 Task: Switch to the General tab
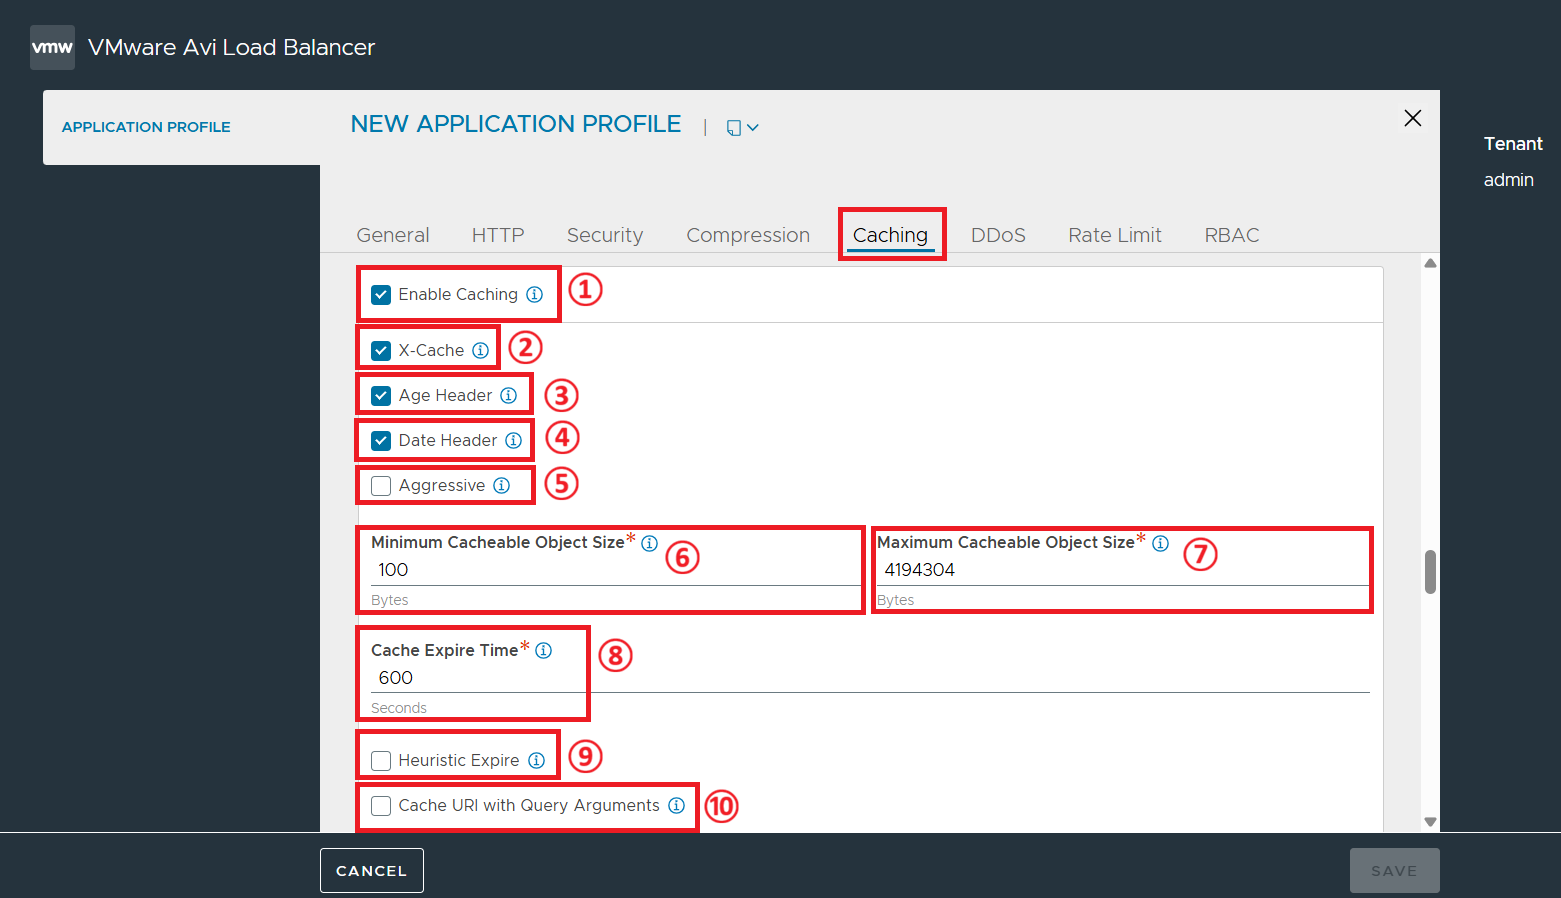(393, 235)
